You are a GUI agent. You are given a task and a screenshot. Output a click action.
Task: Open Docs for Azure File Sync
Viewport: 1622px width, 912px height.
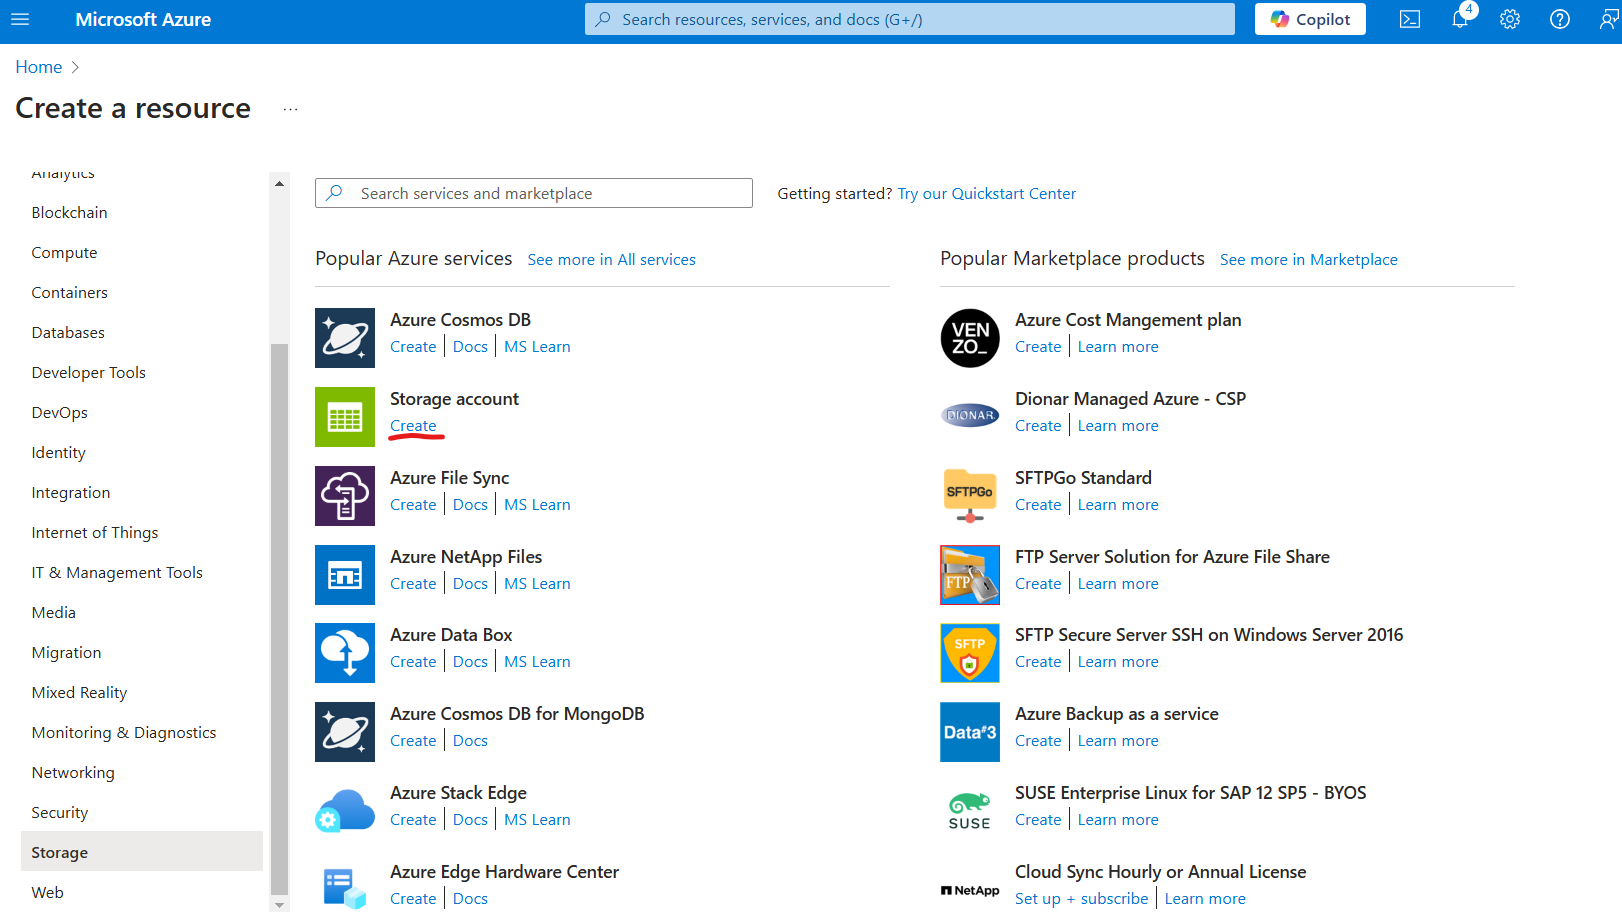(470, 505)
